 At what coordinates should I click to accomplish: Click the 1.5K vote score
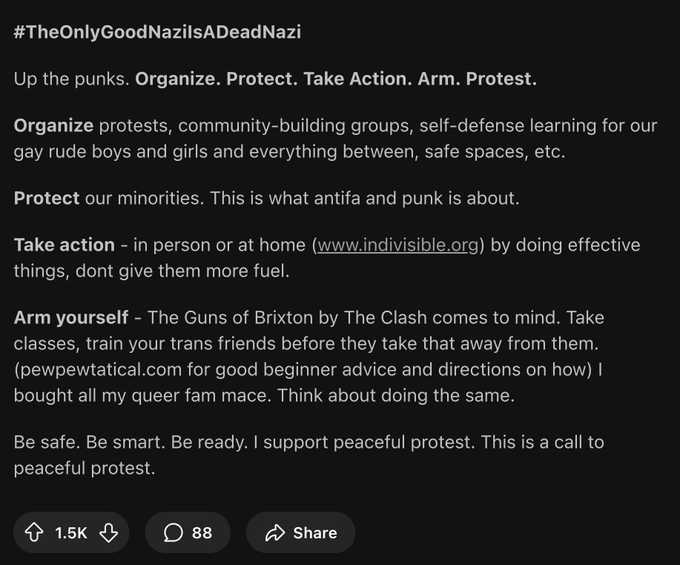pyautogui.click(x=71, y=533)
